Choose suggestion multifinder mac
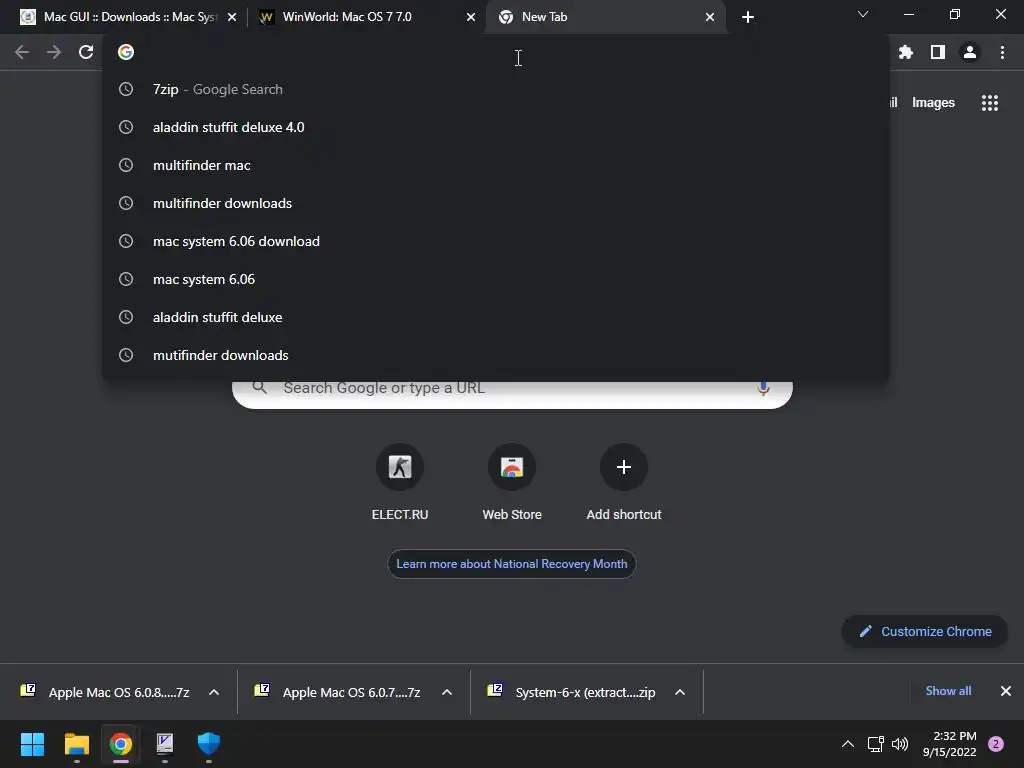This screenshot has width=1024, height=768. 496,165
